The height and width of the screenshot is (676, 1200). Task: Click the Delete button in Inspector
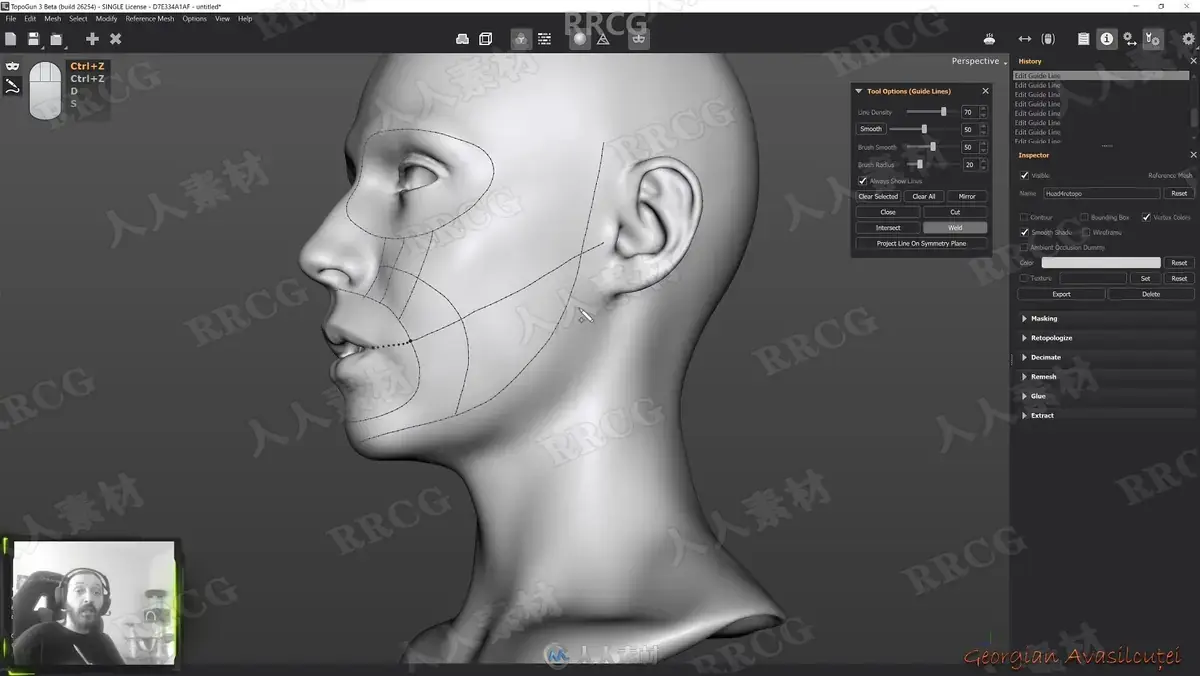point(1151,294)
